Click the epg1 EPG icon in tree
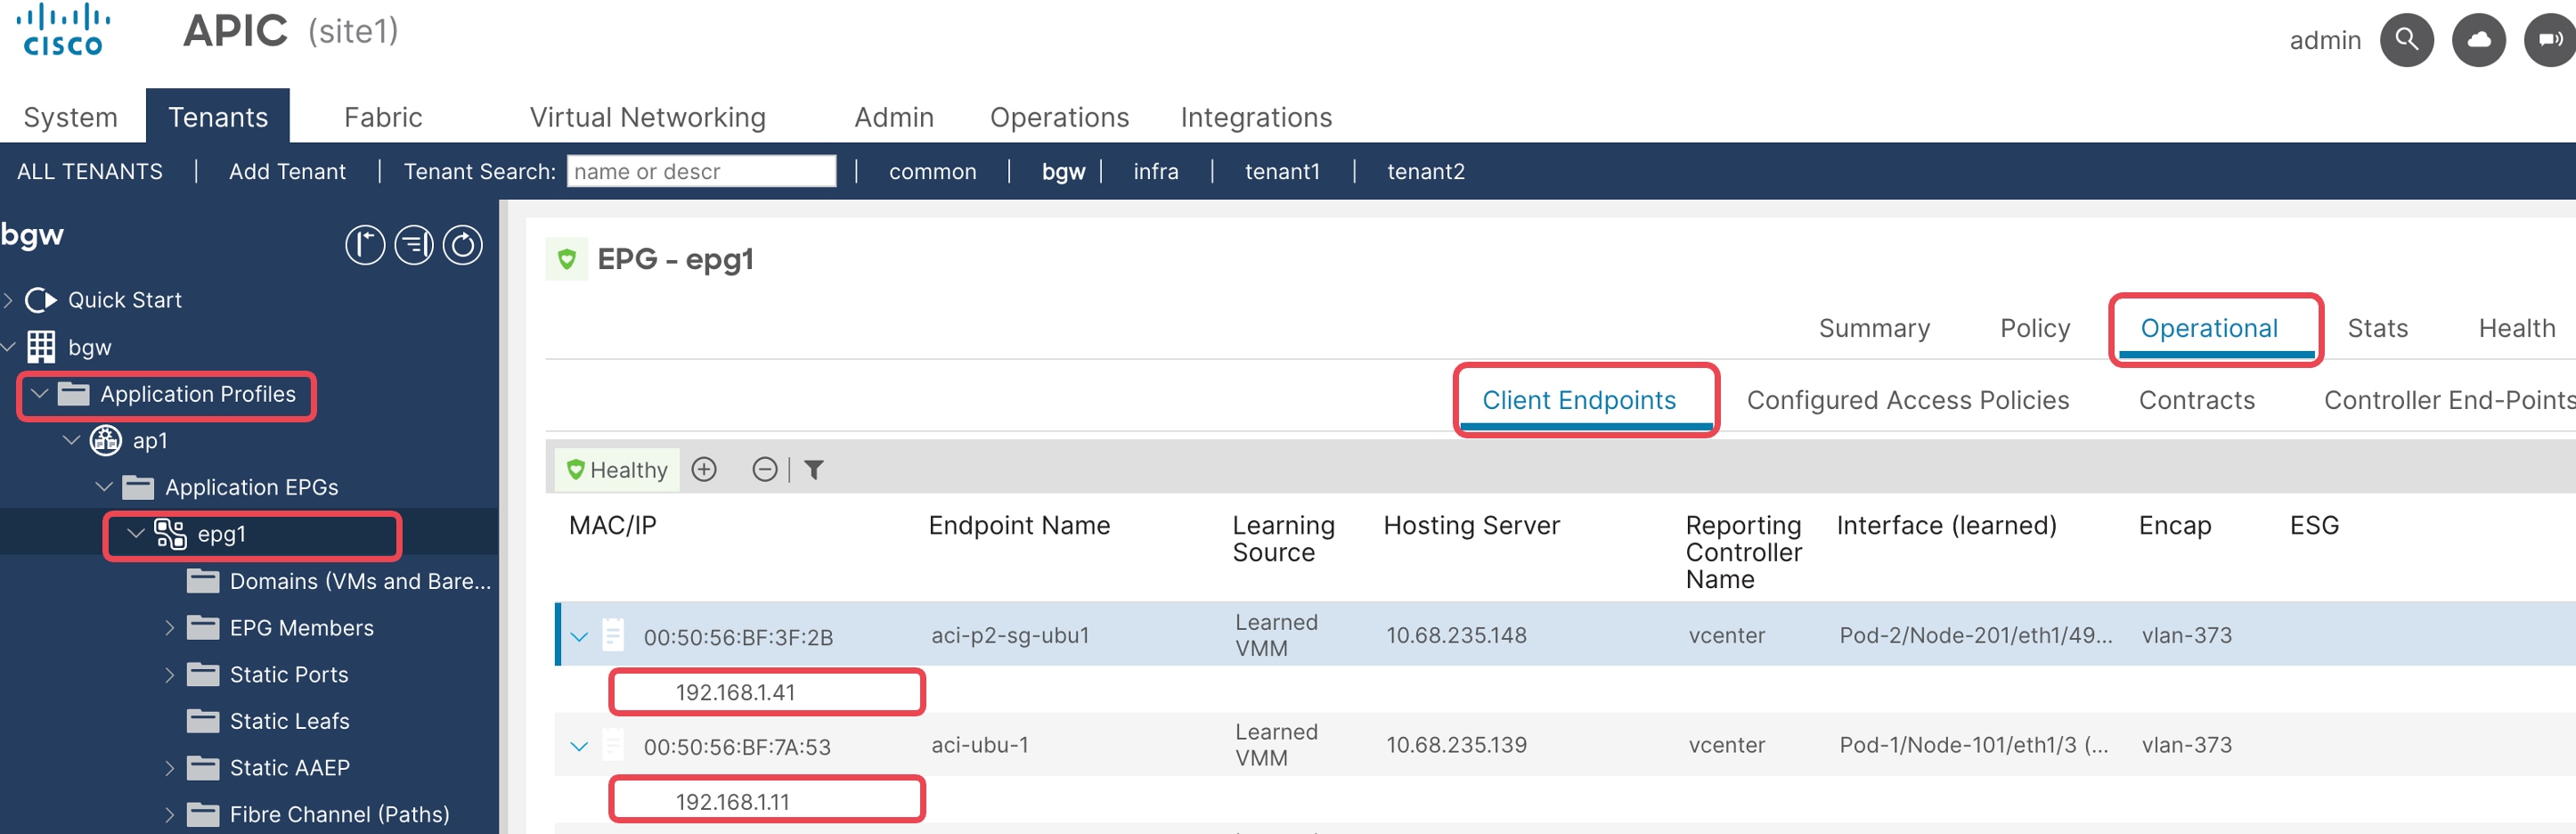The width and height of the screenshot is (2576, 834). (170, 534)
